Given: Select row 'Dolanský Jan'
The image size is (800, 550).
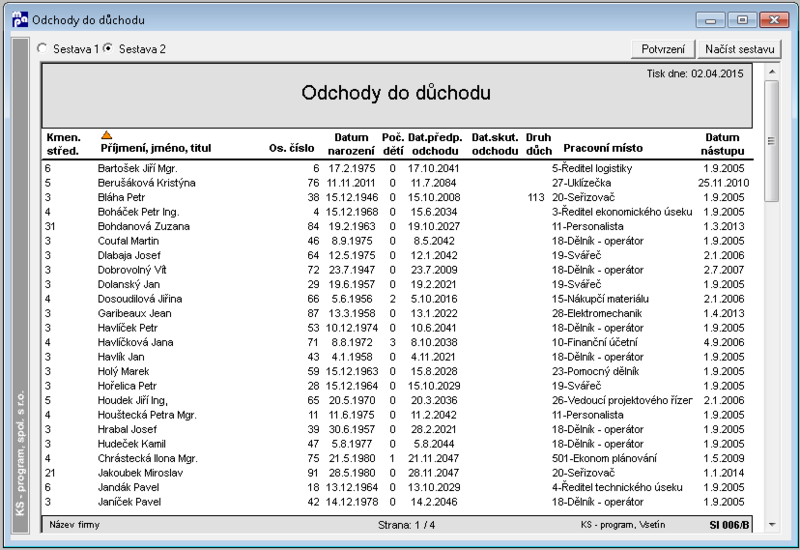Looking at the screenshot, I should click(x=397, y=284).
